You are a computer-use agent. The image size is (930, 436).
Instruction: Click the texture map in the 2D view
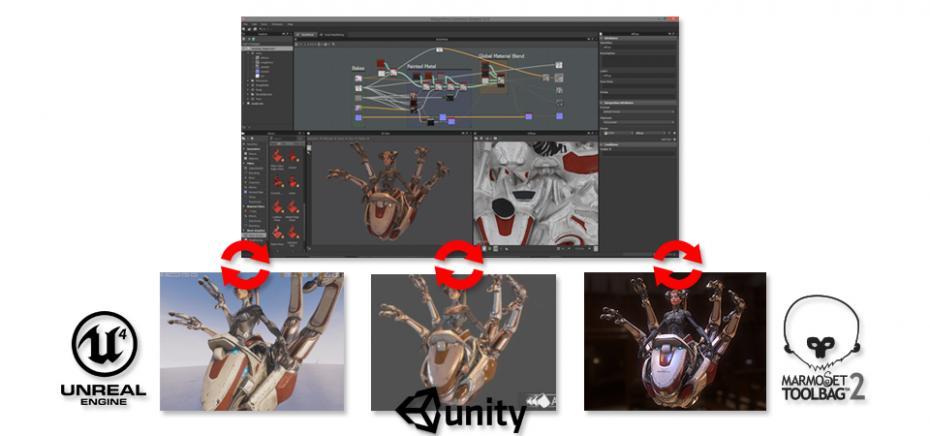coord(537,193)
